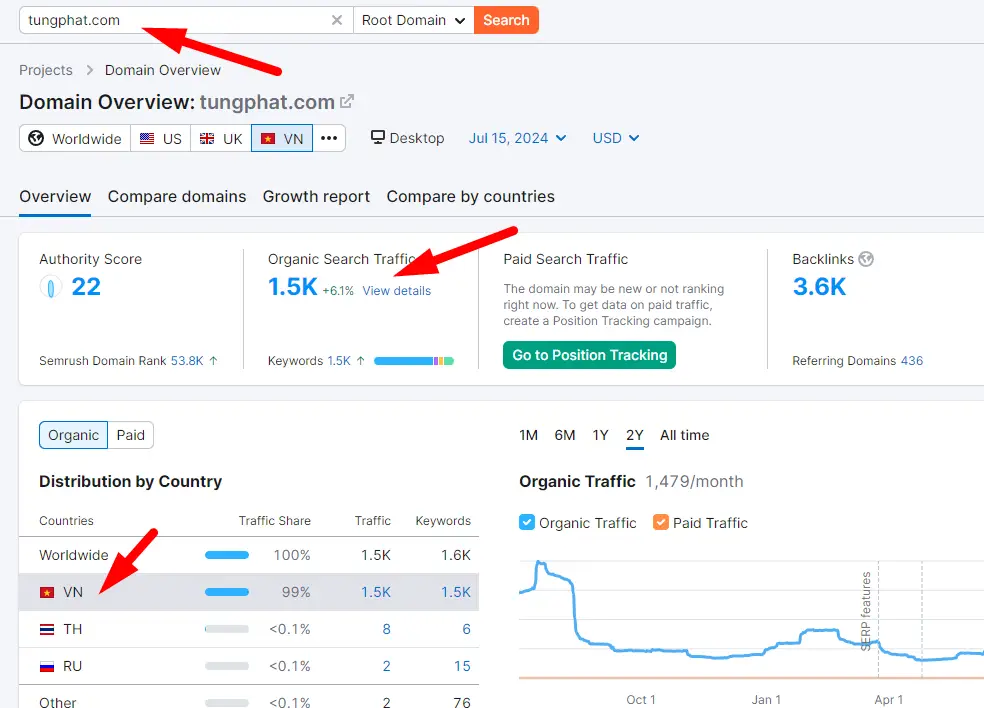Viewport: 984px width, 708px height.
Task: Switch distribution to Organic
Action: coord(73,435)
